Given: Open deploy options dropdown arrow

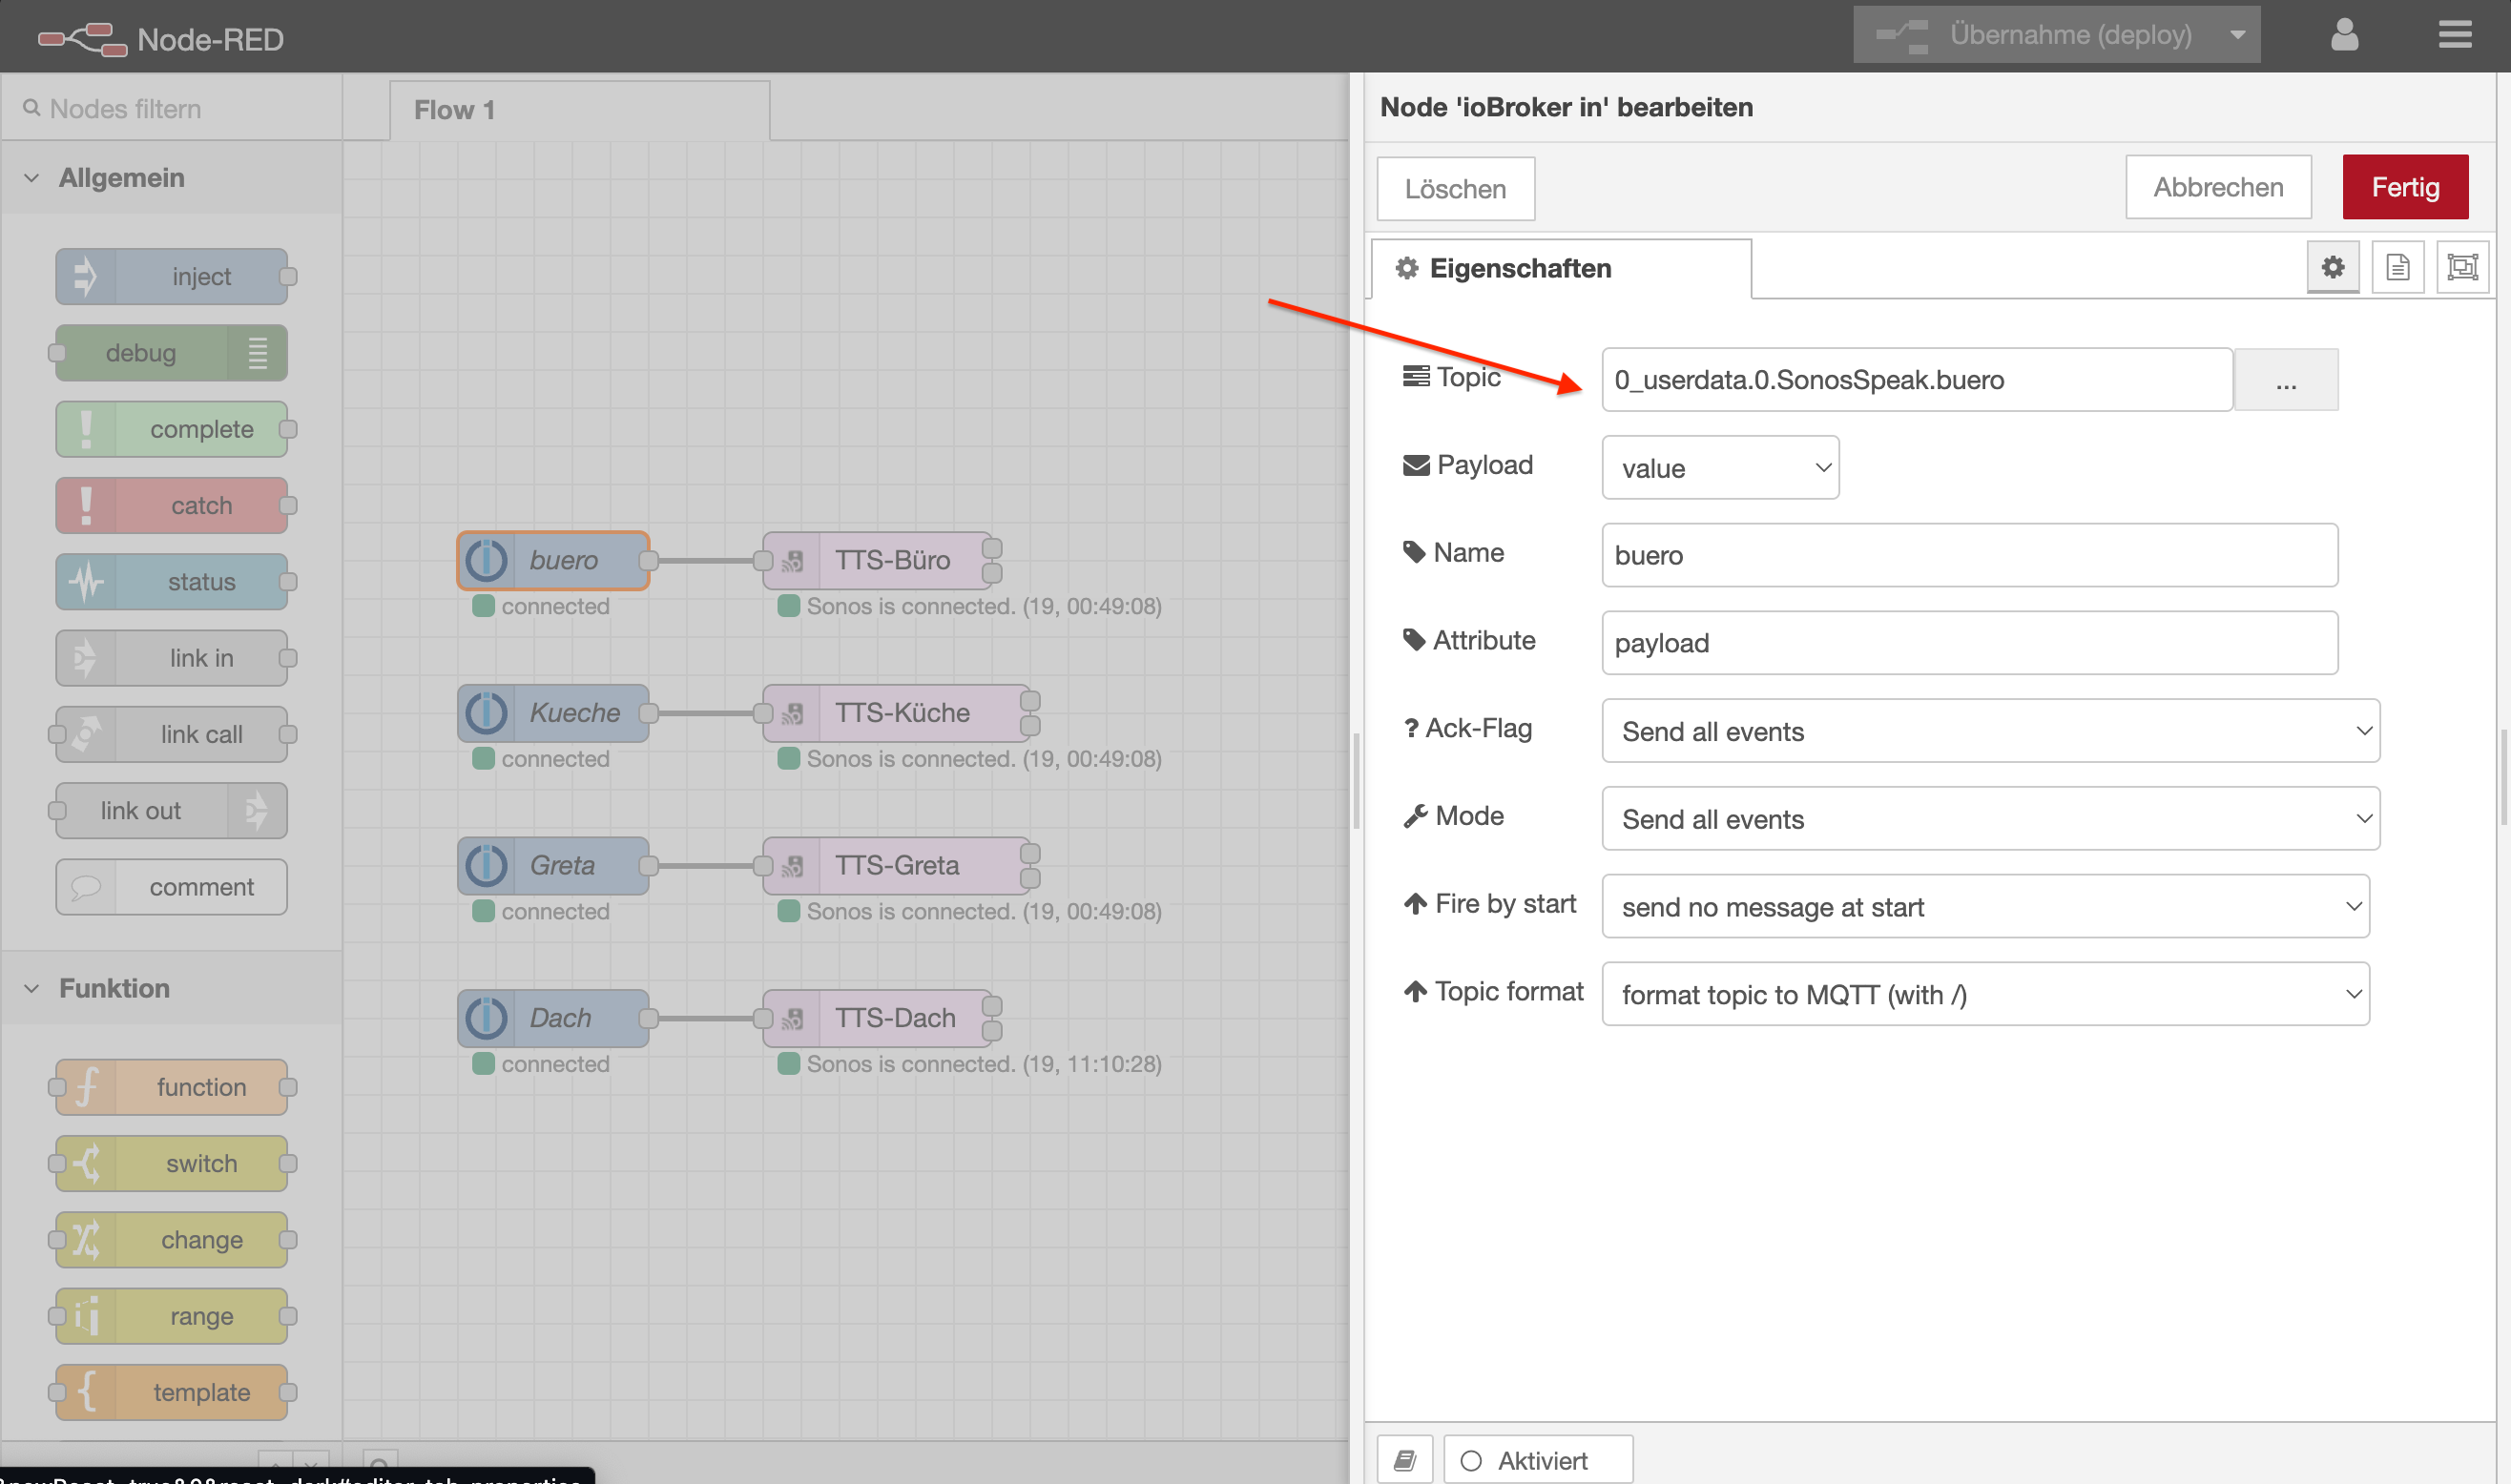Looking at the screenshot, I should 2237,36.
